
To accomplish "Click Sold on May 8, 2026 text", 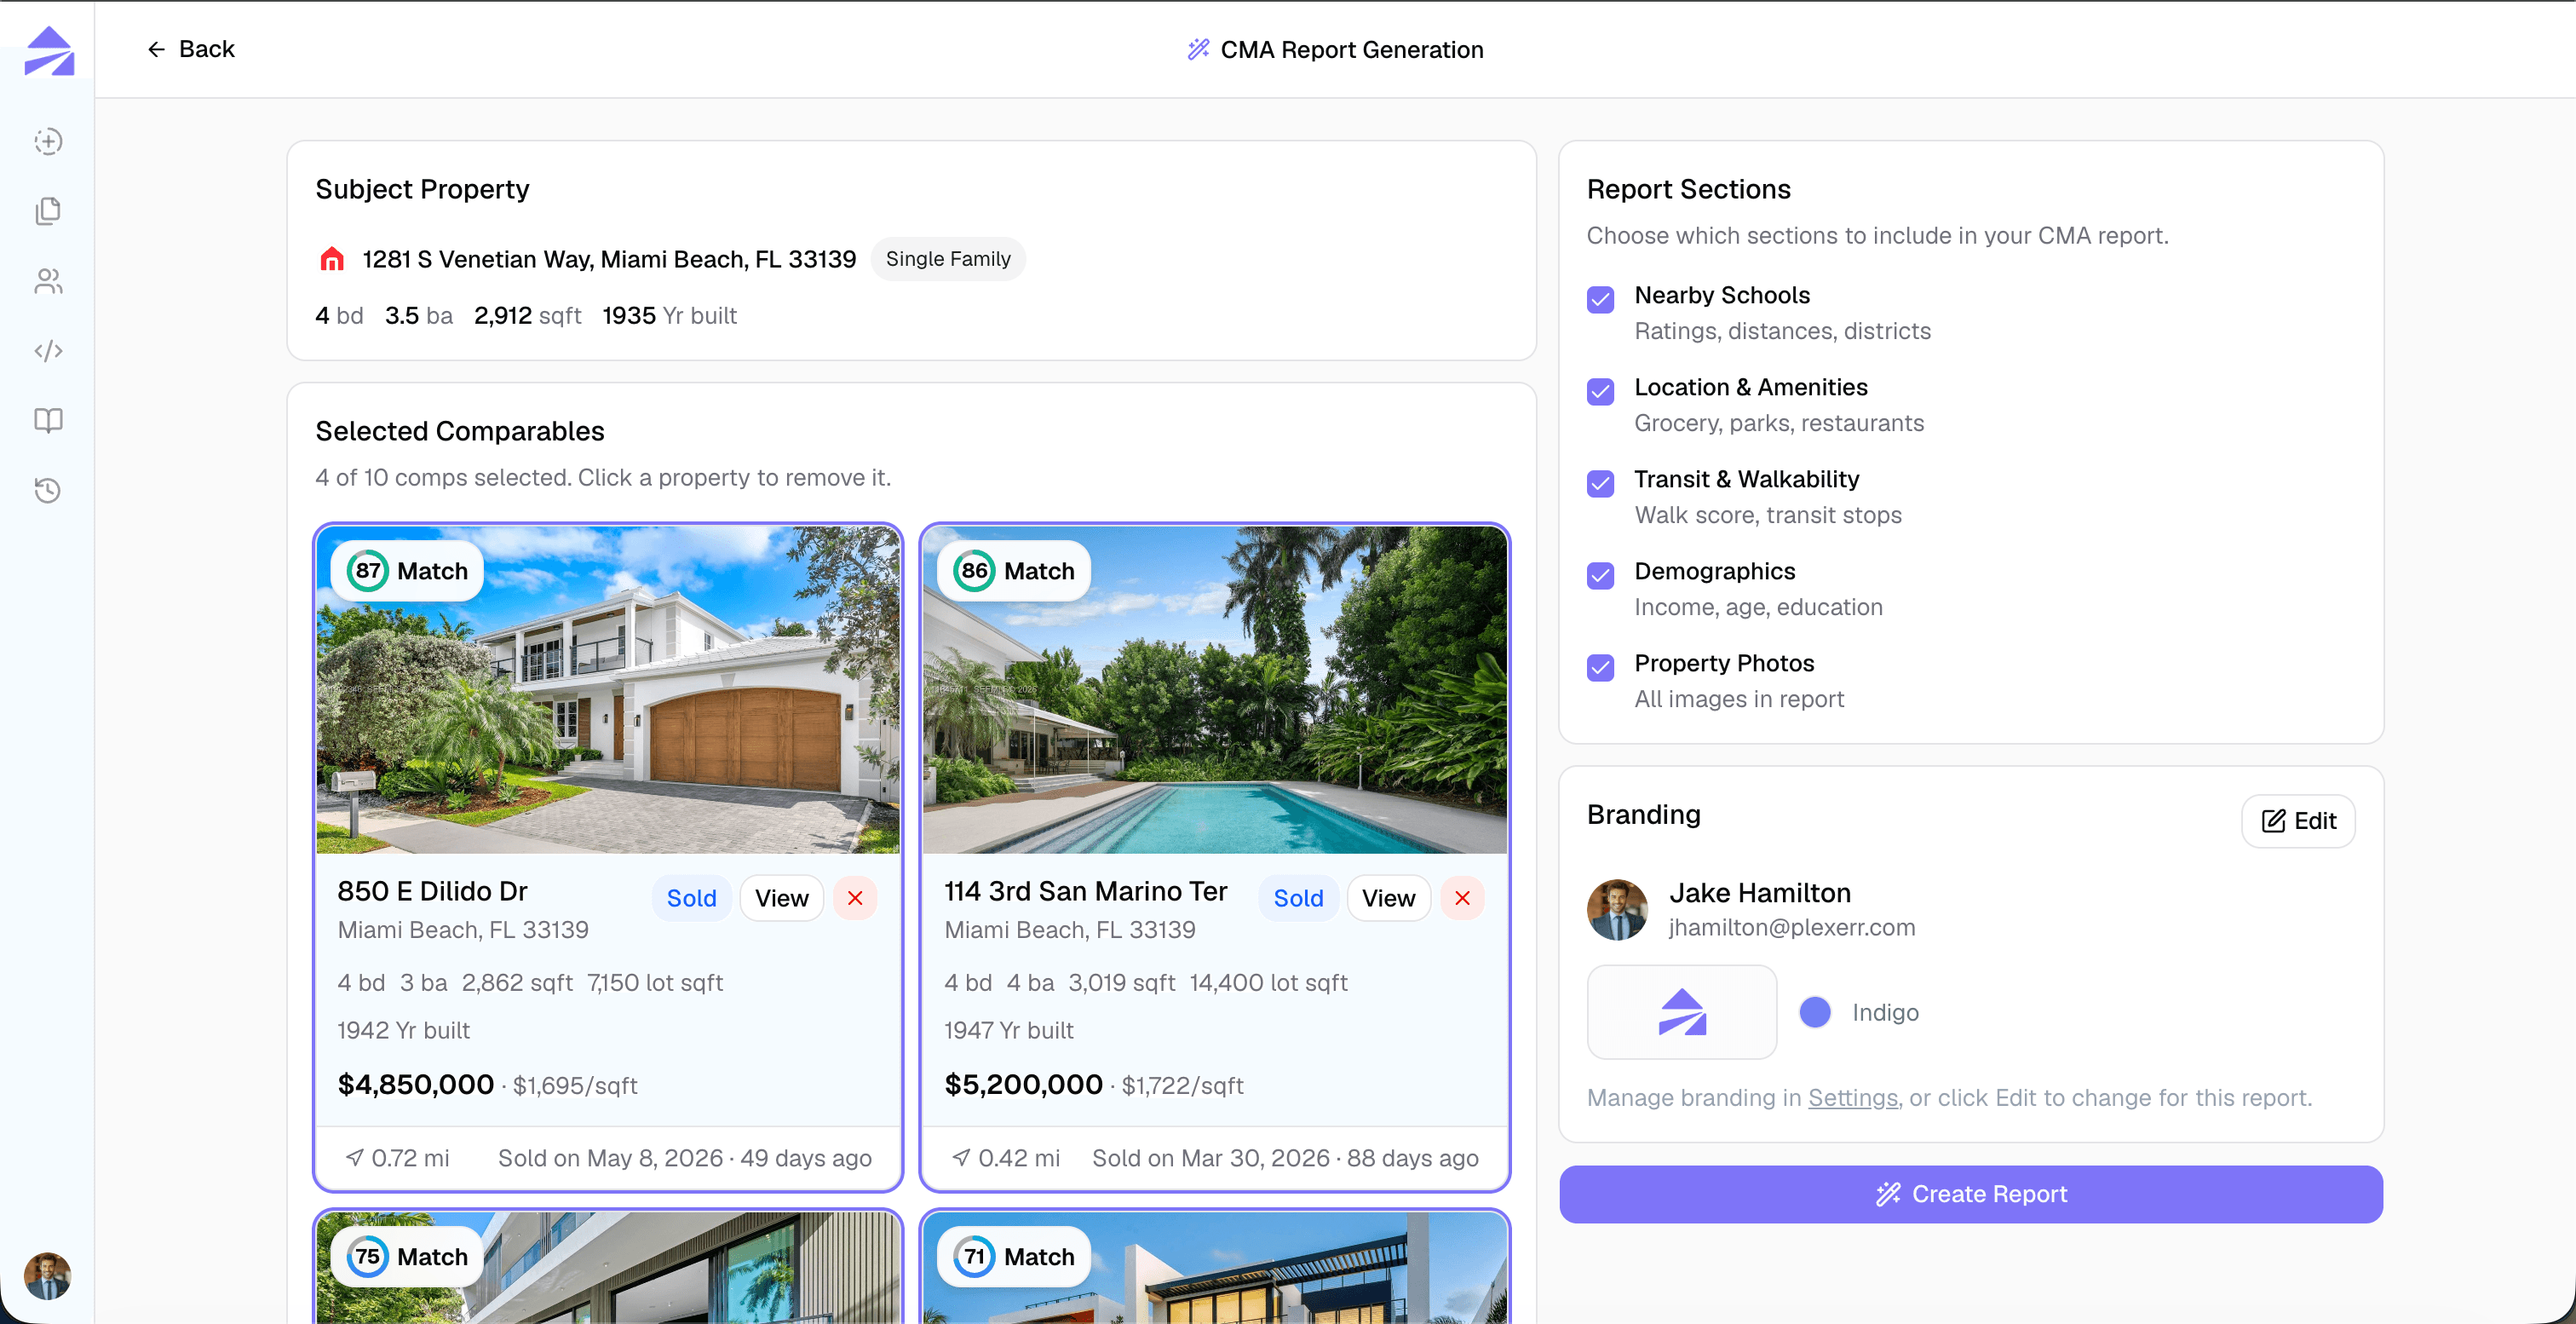I will pos(610,1157).
